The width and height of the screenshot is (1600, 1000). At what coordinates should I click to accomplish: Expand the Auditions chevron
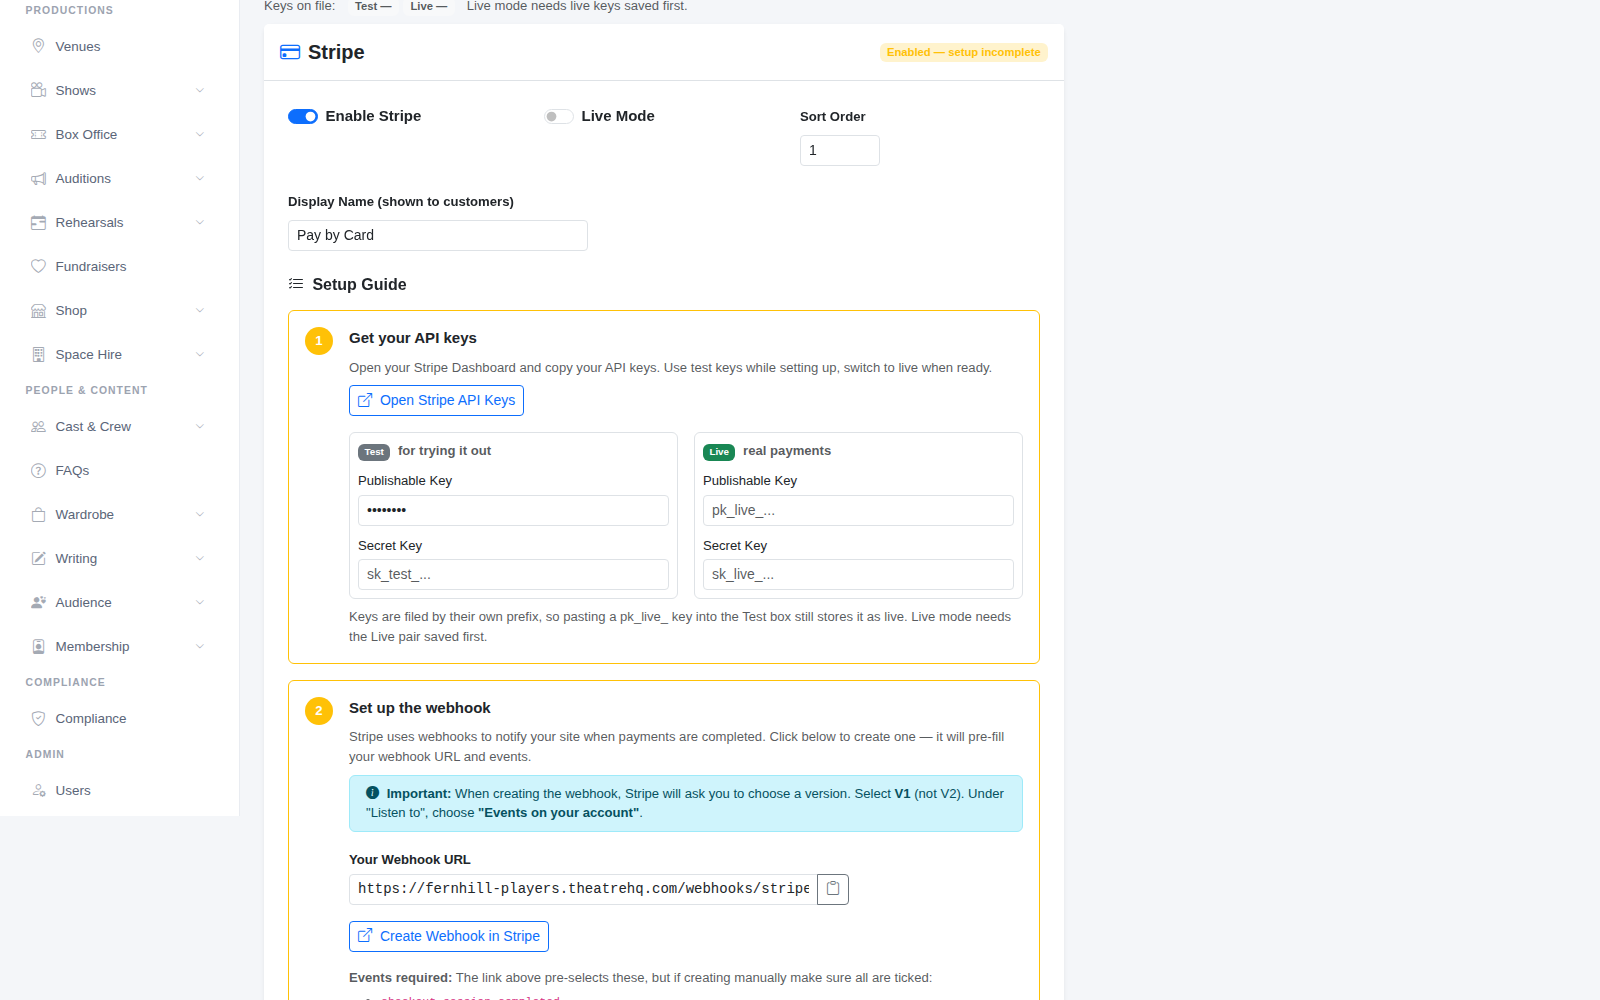(200, 178)
